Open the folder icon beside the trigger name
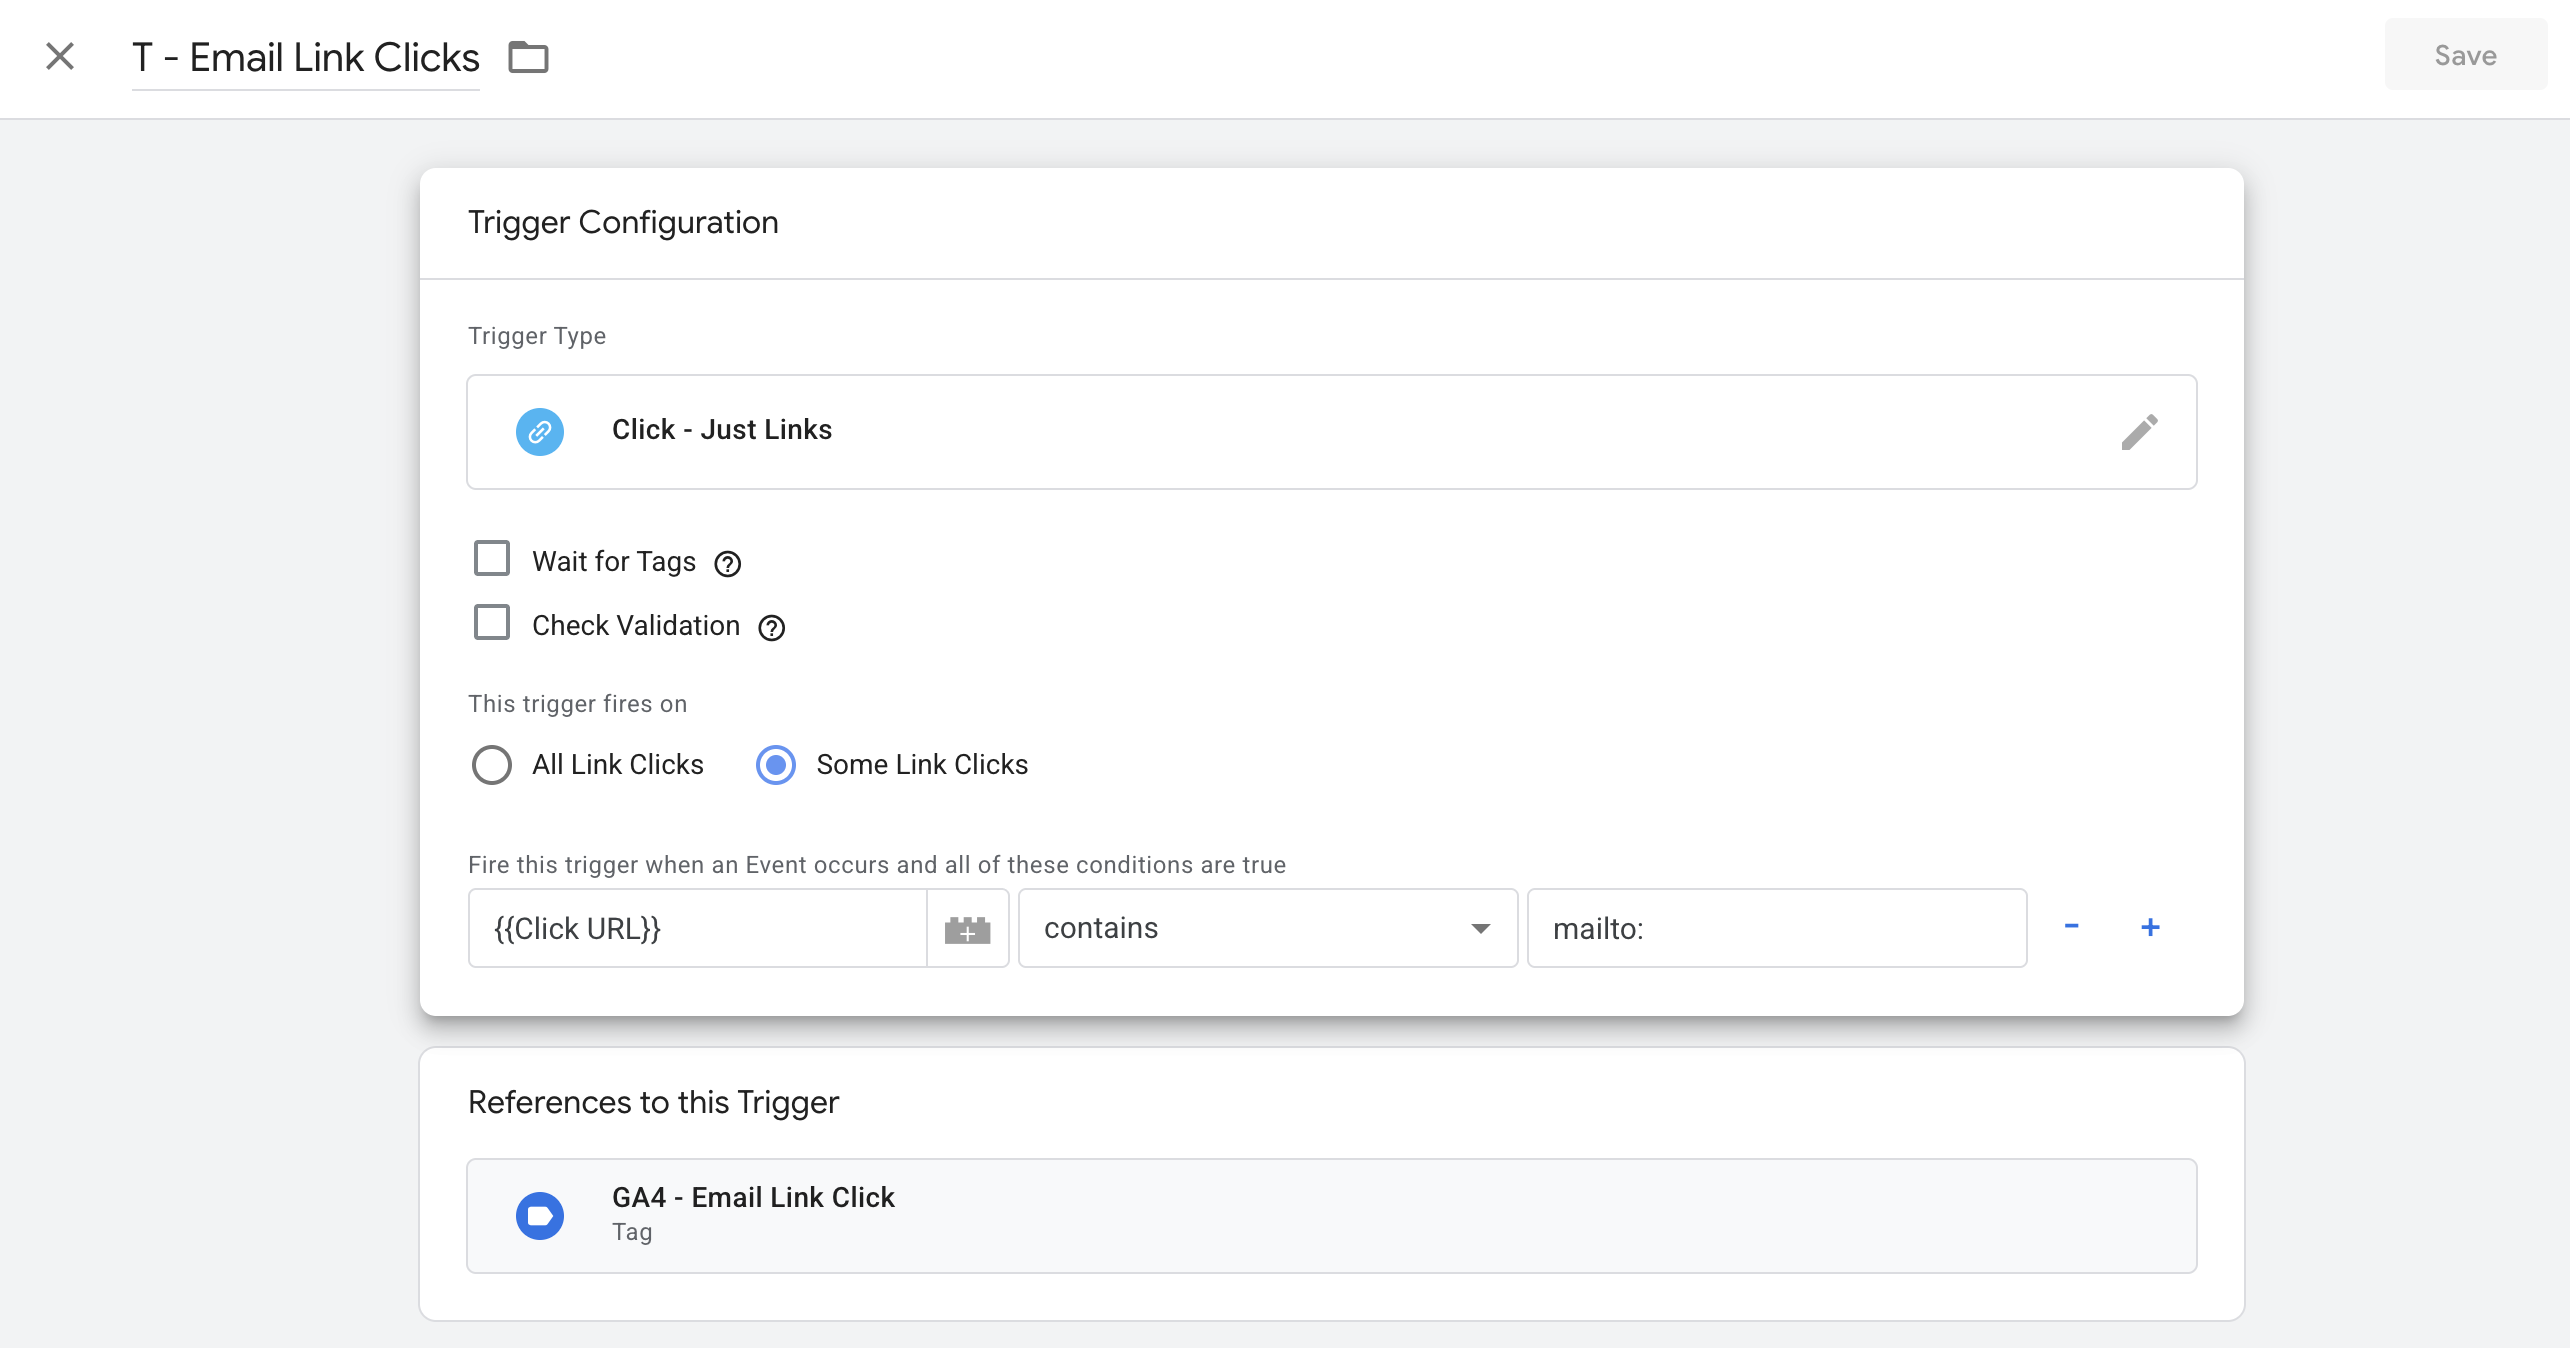This screenshot has width=2570, height=1348. 528,57
